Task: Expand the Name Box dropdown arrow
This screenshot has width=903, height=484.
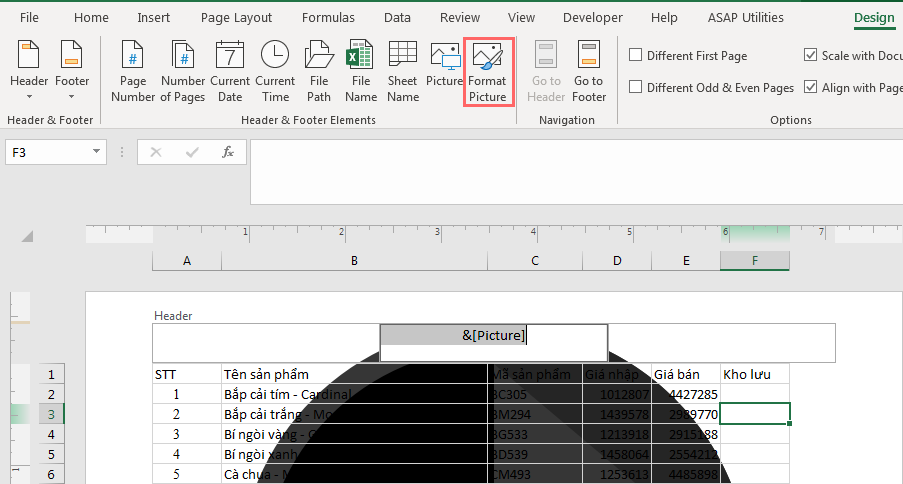Action: coord(96,152)
